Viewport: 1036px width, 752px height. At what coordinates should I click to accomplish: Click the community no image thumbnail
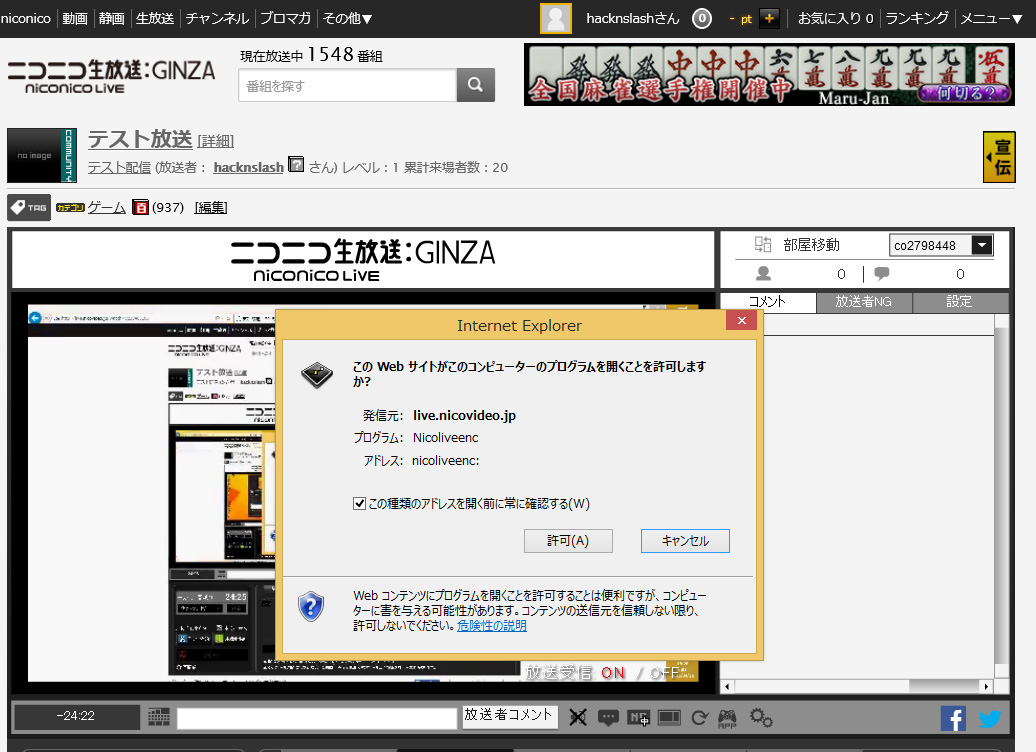point(42,155)
